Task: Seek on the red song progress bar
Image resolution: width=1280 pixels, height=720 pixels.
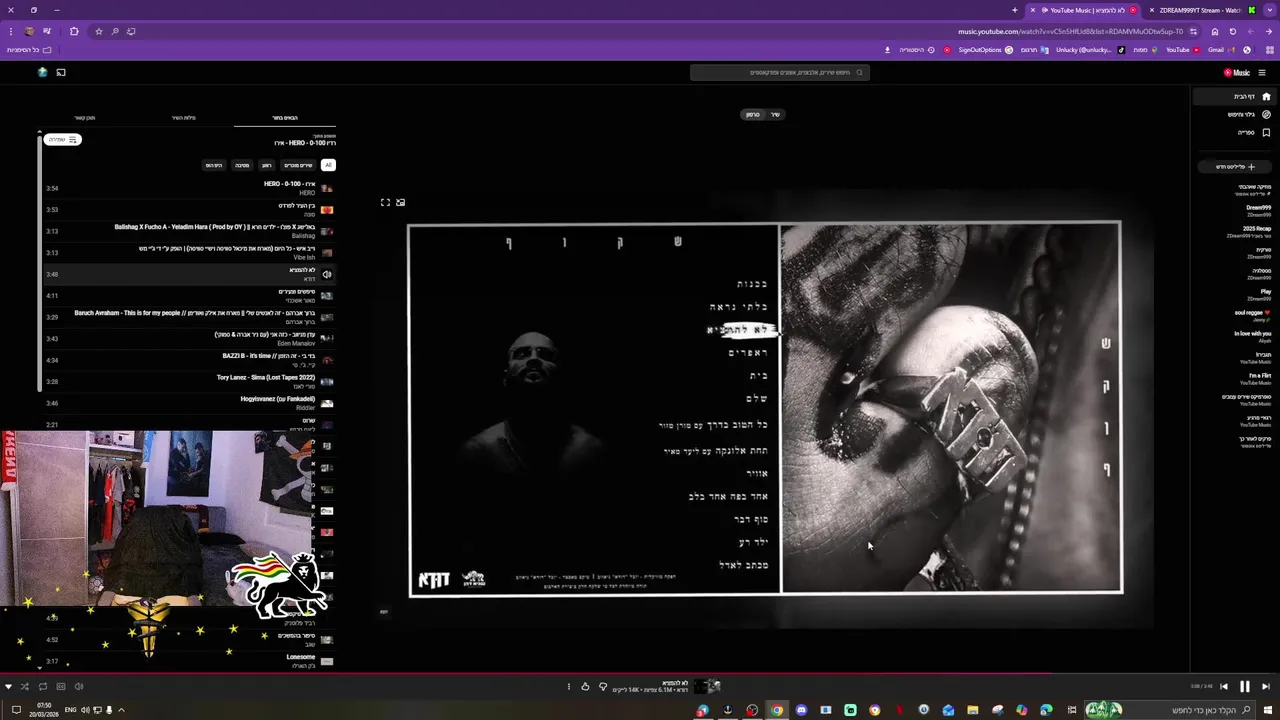Action: [x=640, y=673]
